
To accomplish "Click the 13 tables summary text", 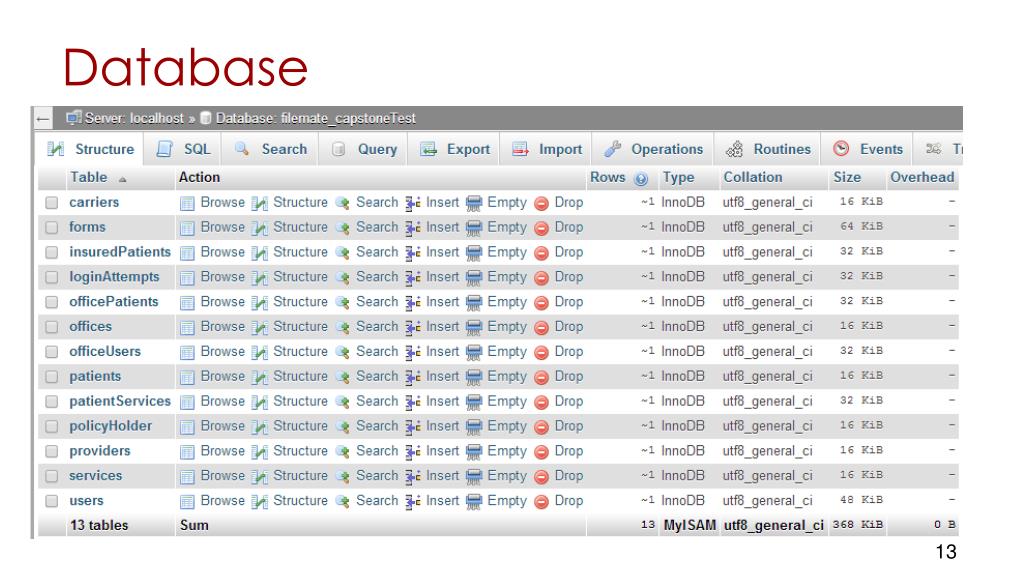I will [x=99, y=526].
